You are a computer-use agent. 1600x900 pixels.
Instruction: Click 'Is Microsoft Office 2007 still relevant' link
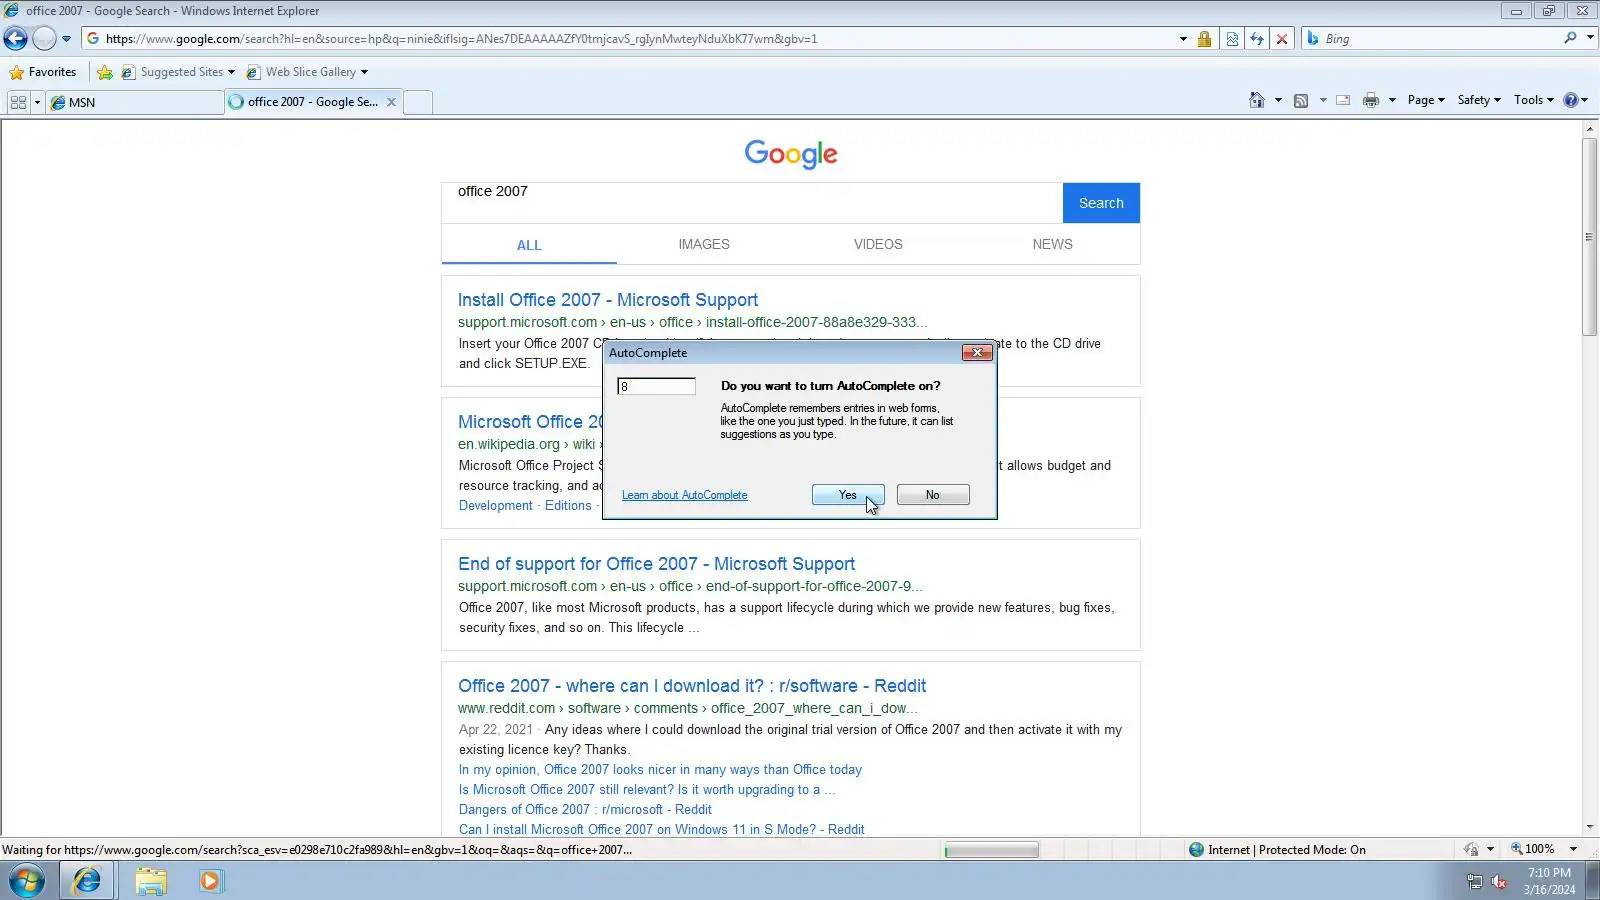coord(647,790)
